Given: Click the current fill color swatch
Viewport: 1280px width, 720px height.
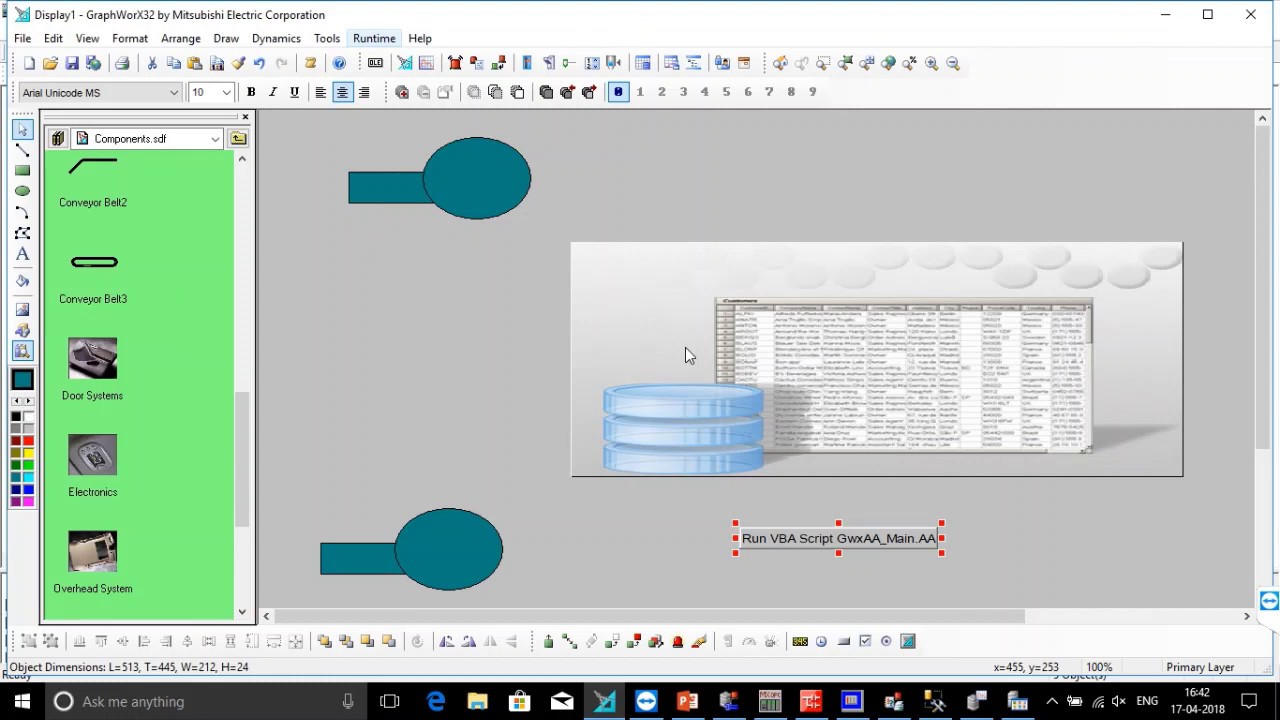Looking at the screenshot, I should [22, 379].
